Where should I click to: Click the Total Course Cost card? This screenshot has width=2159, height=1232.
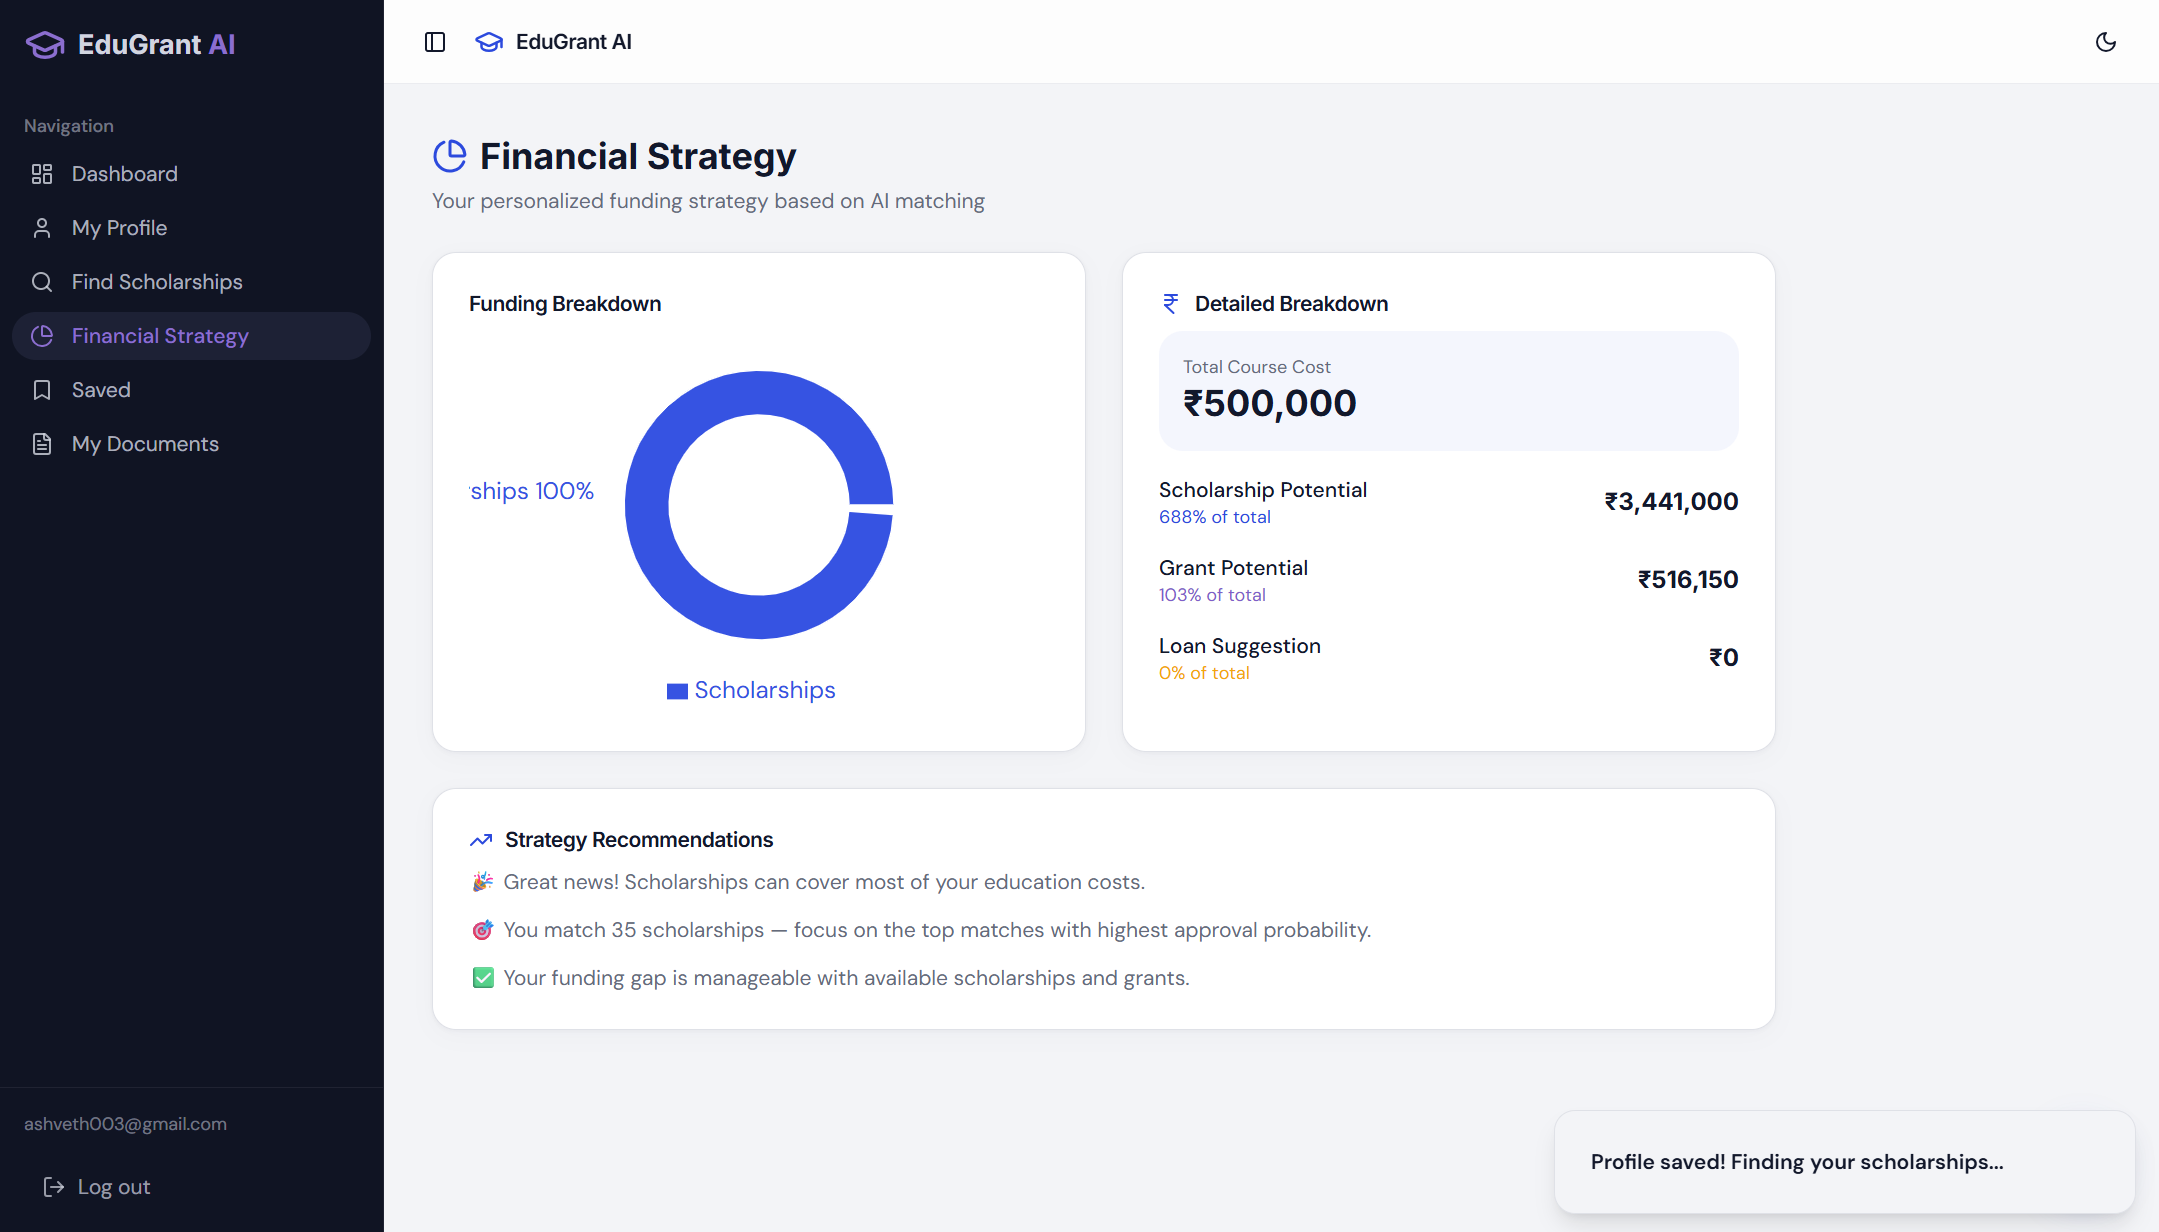[x=1448, y=391]
